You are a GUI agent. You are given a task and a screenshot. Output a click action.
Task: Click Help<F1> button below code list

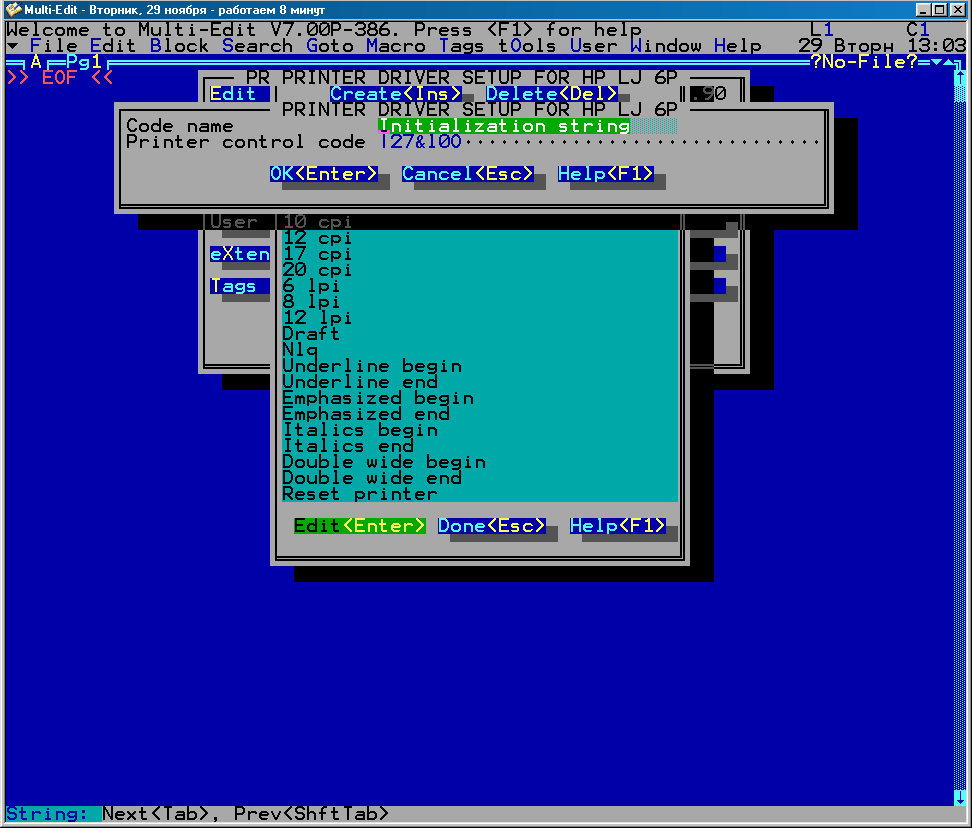click(617, 526)
